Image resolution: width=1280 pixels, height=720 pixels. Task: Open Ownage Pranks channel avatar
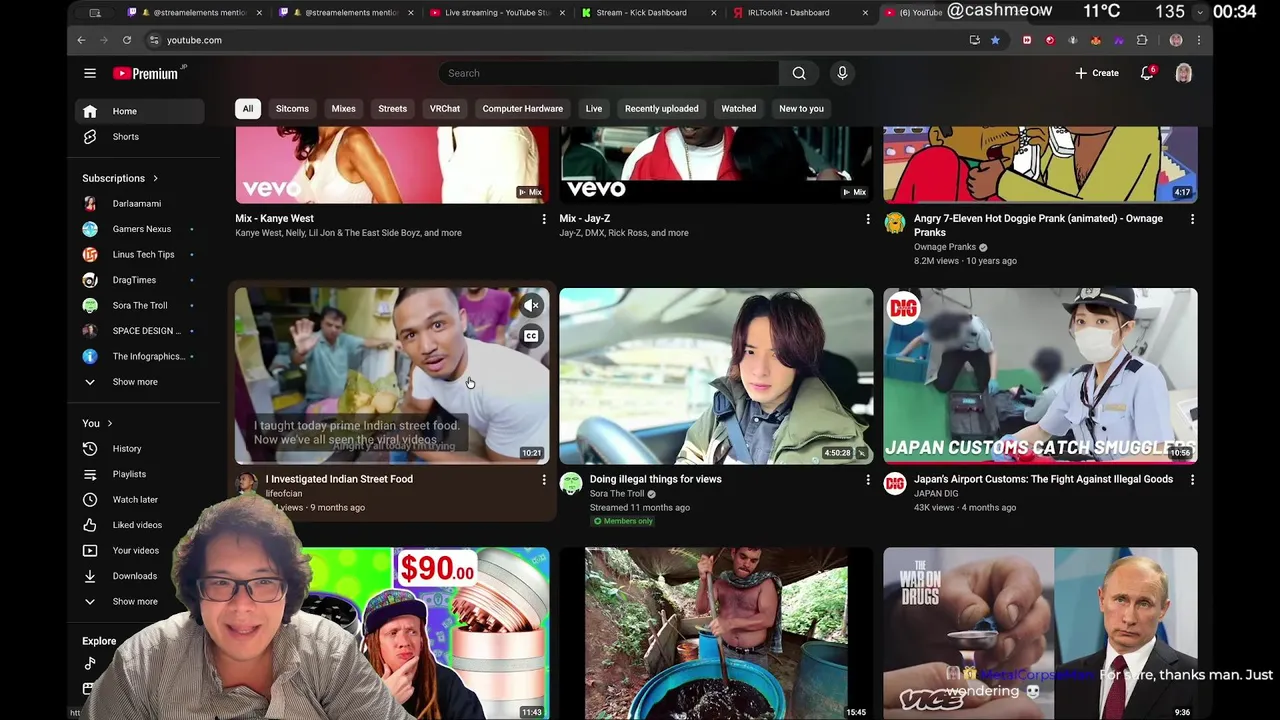click(x=895, y=223)
